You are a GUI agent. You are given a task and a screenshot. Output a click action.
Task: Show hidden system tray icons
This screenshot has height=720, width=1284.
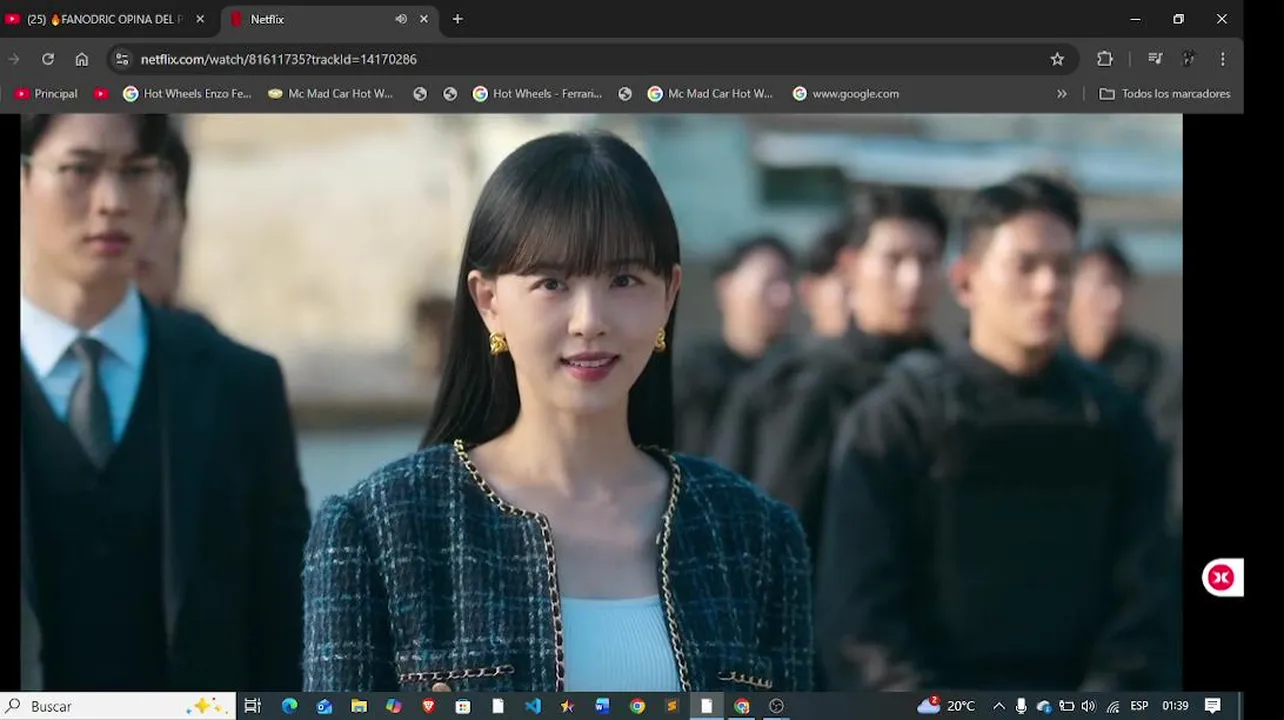click(x=999, y=706)
